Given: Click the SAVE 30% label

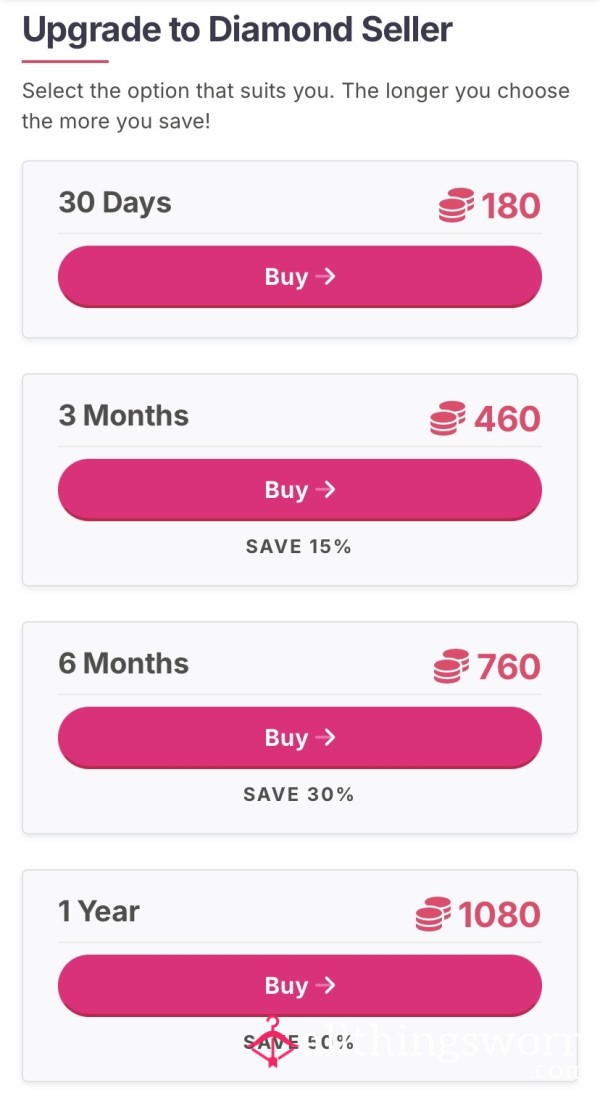Looking at the screenshot, I should point(299,795).
